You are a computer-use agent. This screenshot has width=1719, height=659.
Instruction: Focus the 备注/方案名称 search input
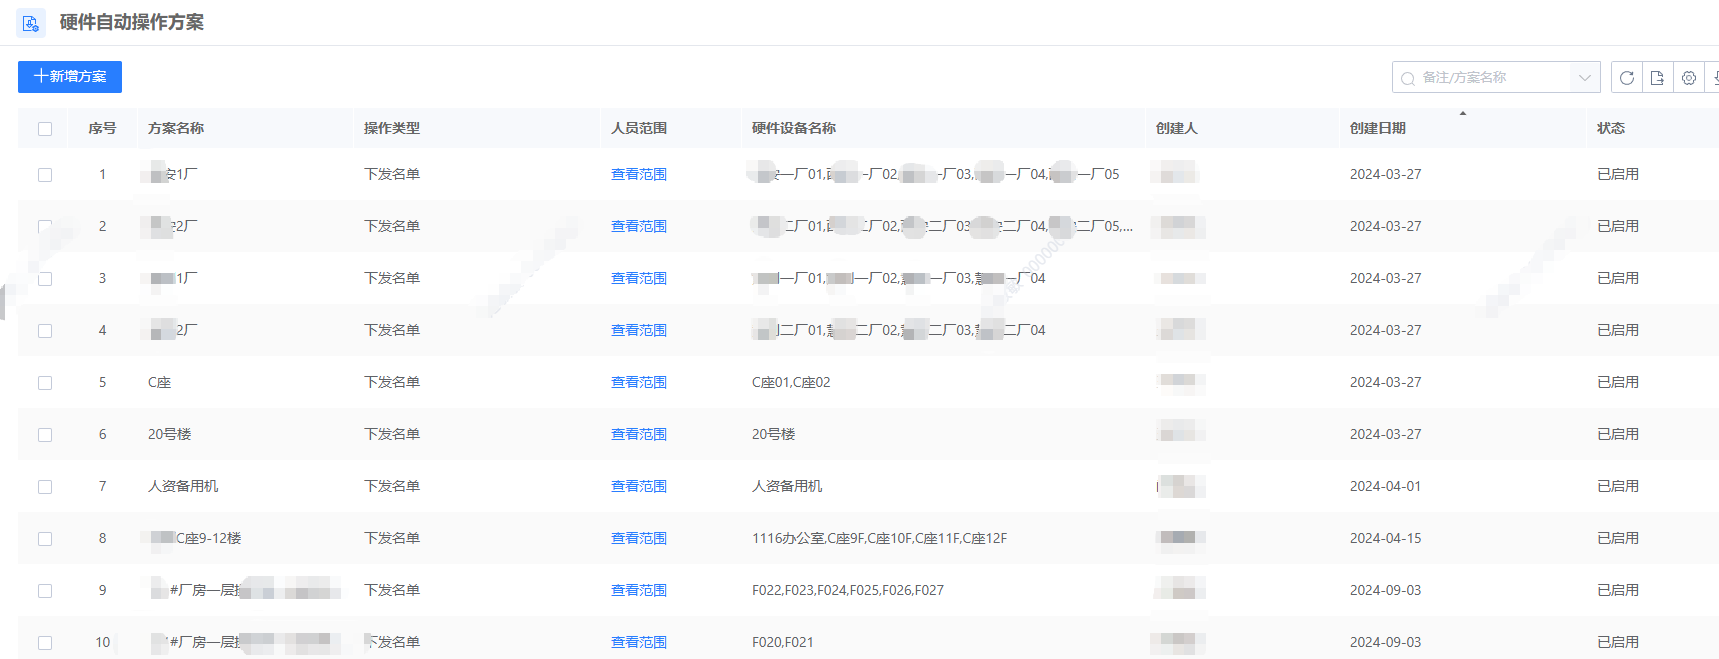[1490, 78]
